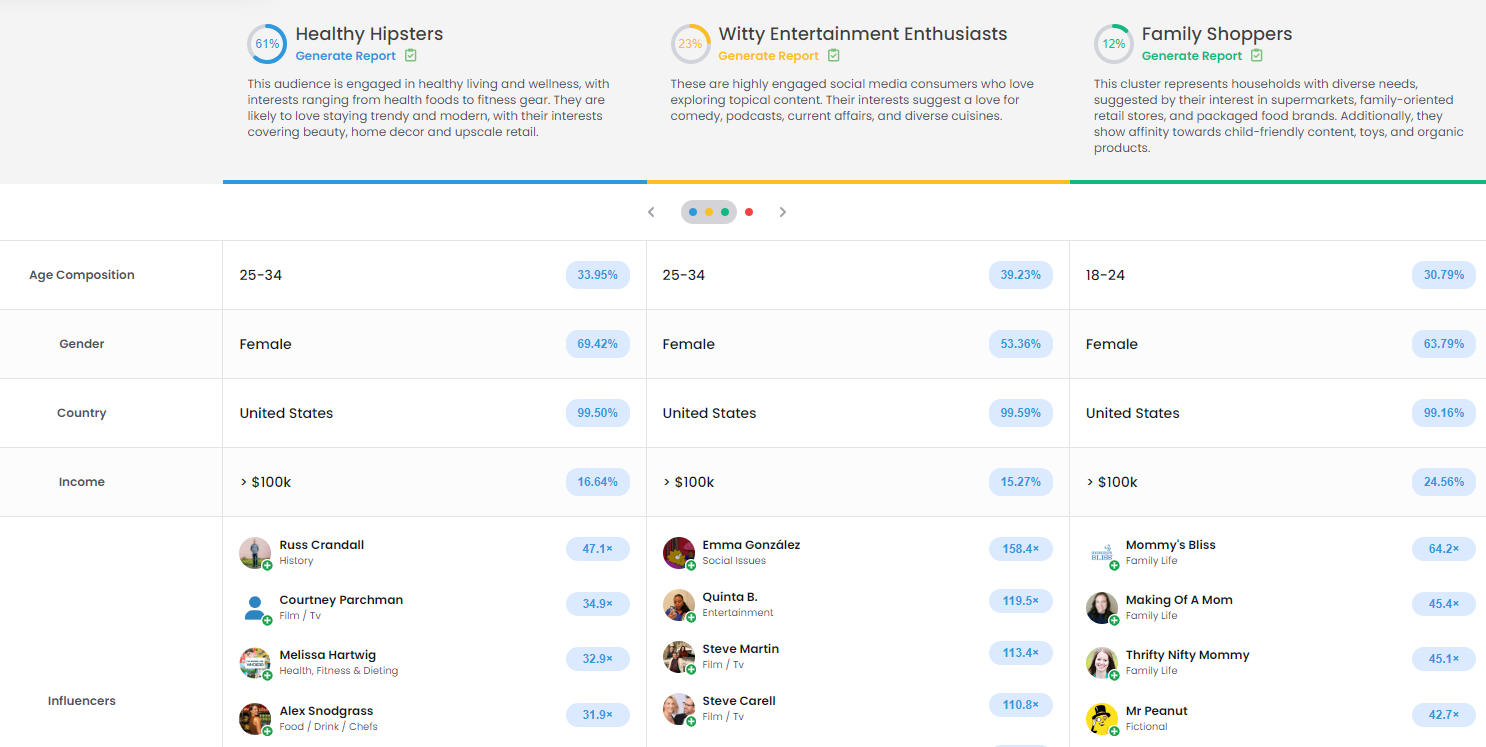The height and width of the screenshot is (747, 1486).
Task: Click Melissa Hartwig's 32.9× affinity badge
Action: click(x=597, y=659)
